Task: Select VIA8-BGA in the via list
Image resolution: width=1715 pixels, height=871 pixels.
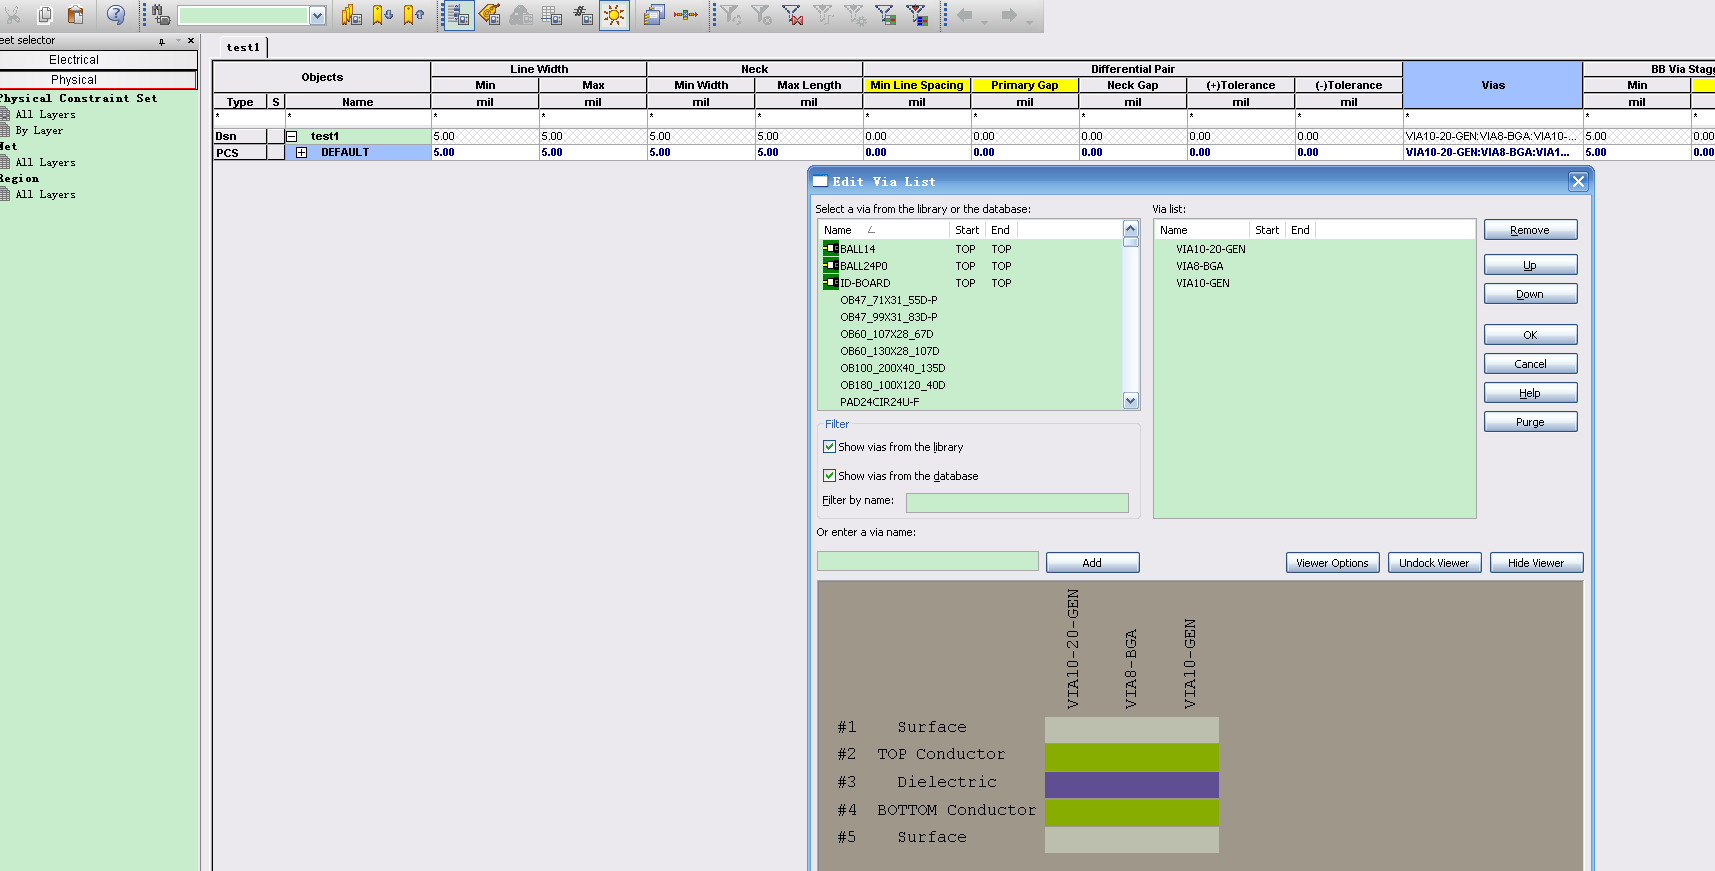Action: pos(1199,266)
